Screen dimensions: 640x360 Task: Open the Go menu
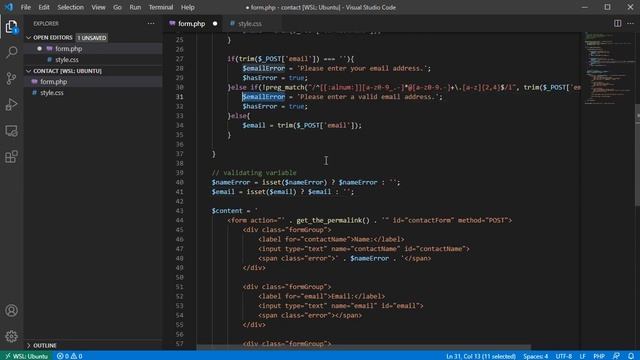117,7
